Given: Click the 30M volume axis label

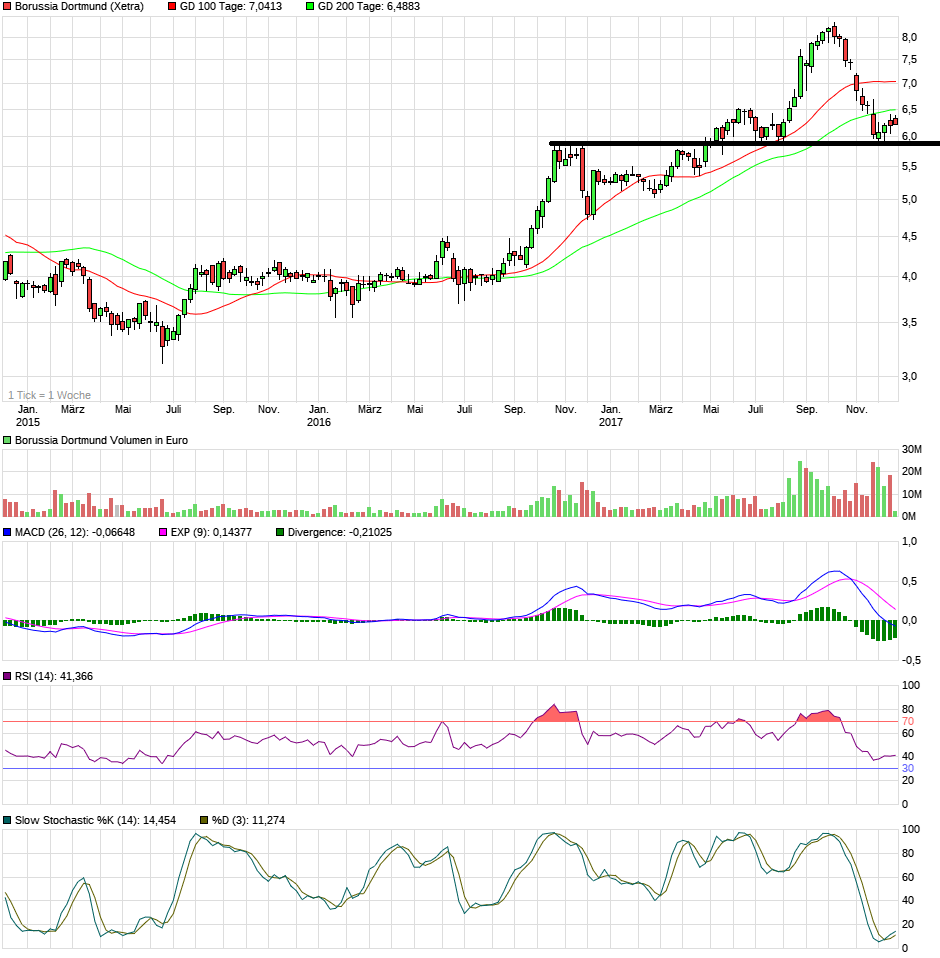Looking at the screenshot, I should 912,450.
